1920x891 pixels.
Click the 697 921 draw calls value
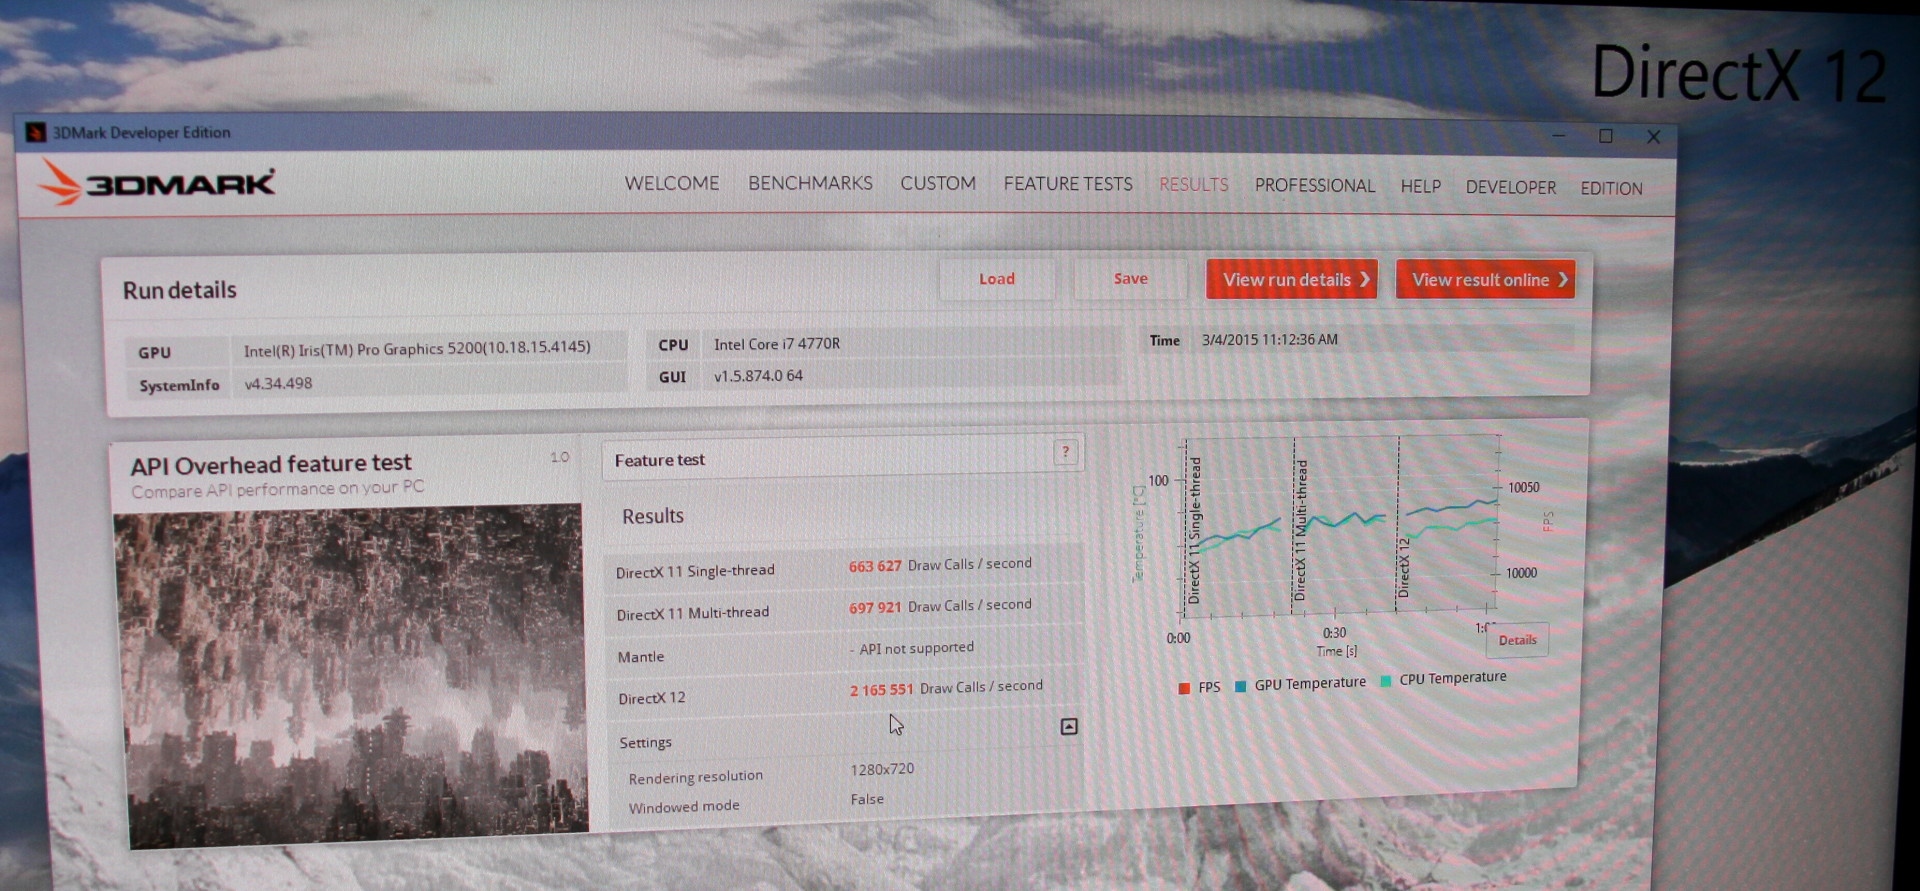click(x=875, y=607)
